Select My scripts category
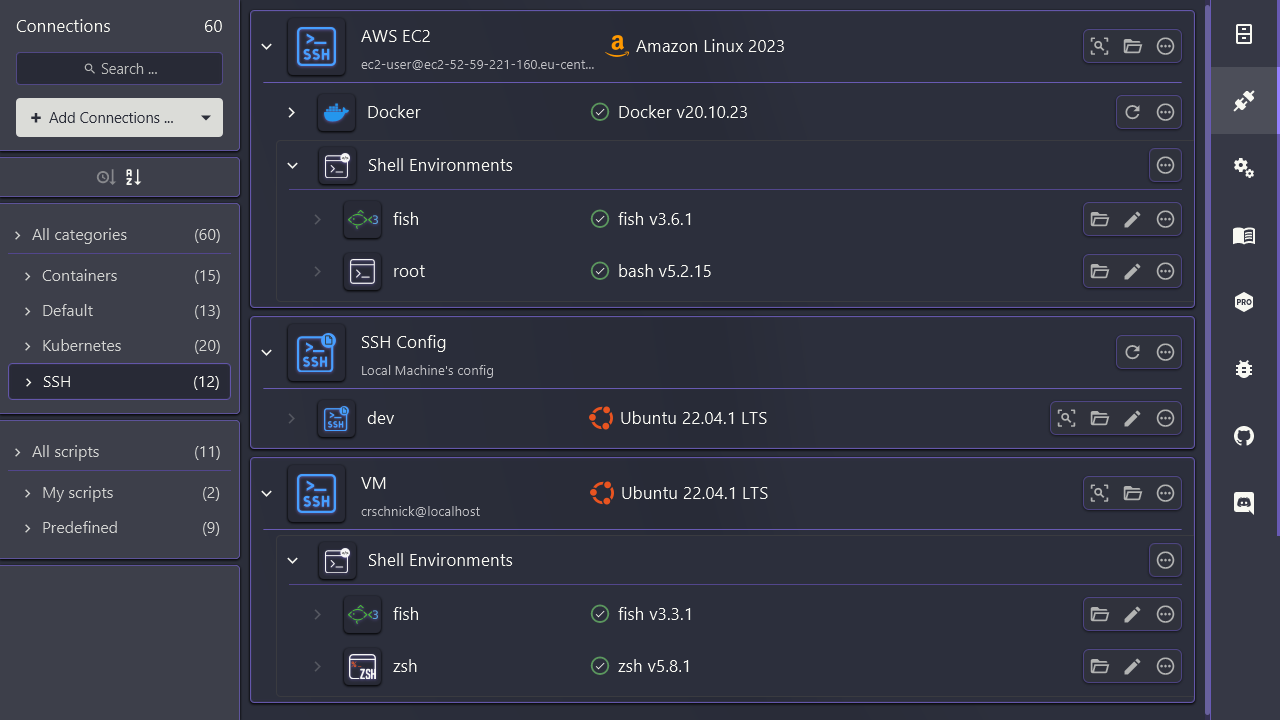 [119, 493]
